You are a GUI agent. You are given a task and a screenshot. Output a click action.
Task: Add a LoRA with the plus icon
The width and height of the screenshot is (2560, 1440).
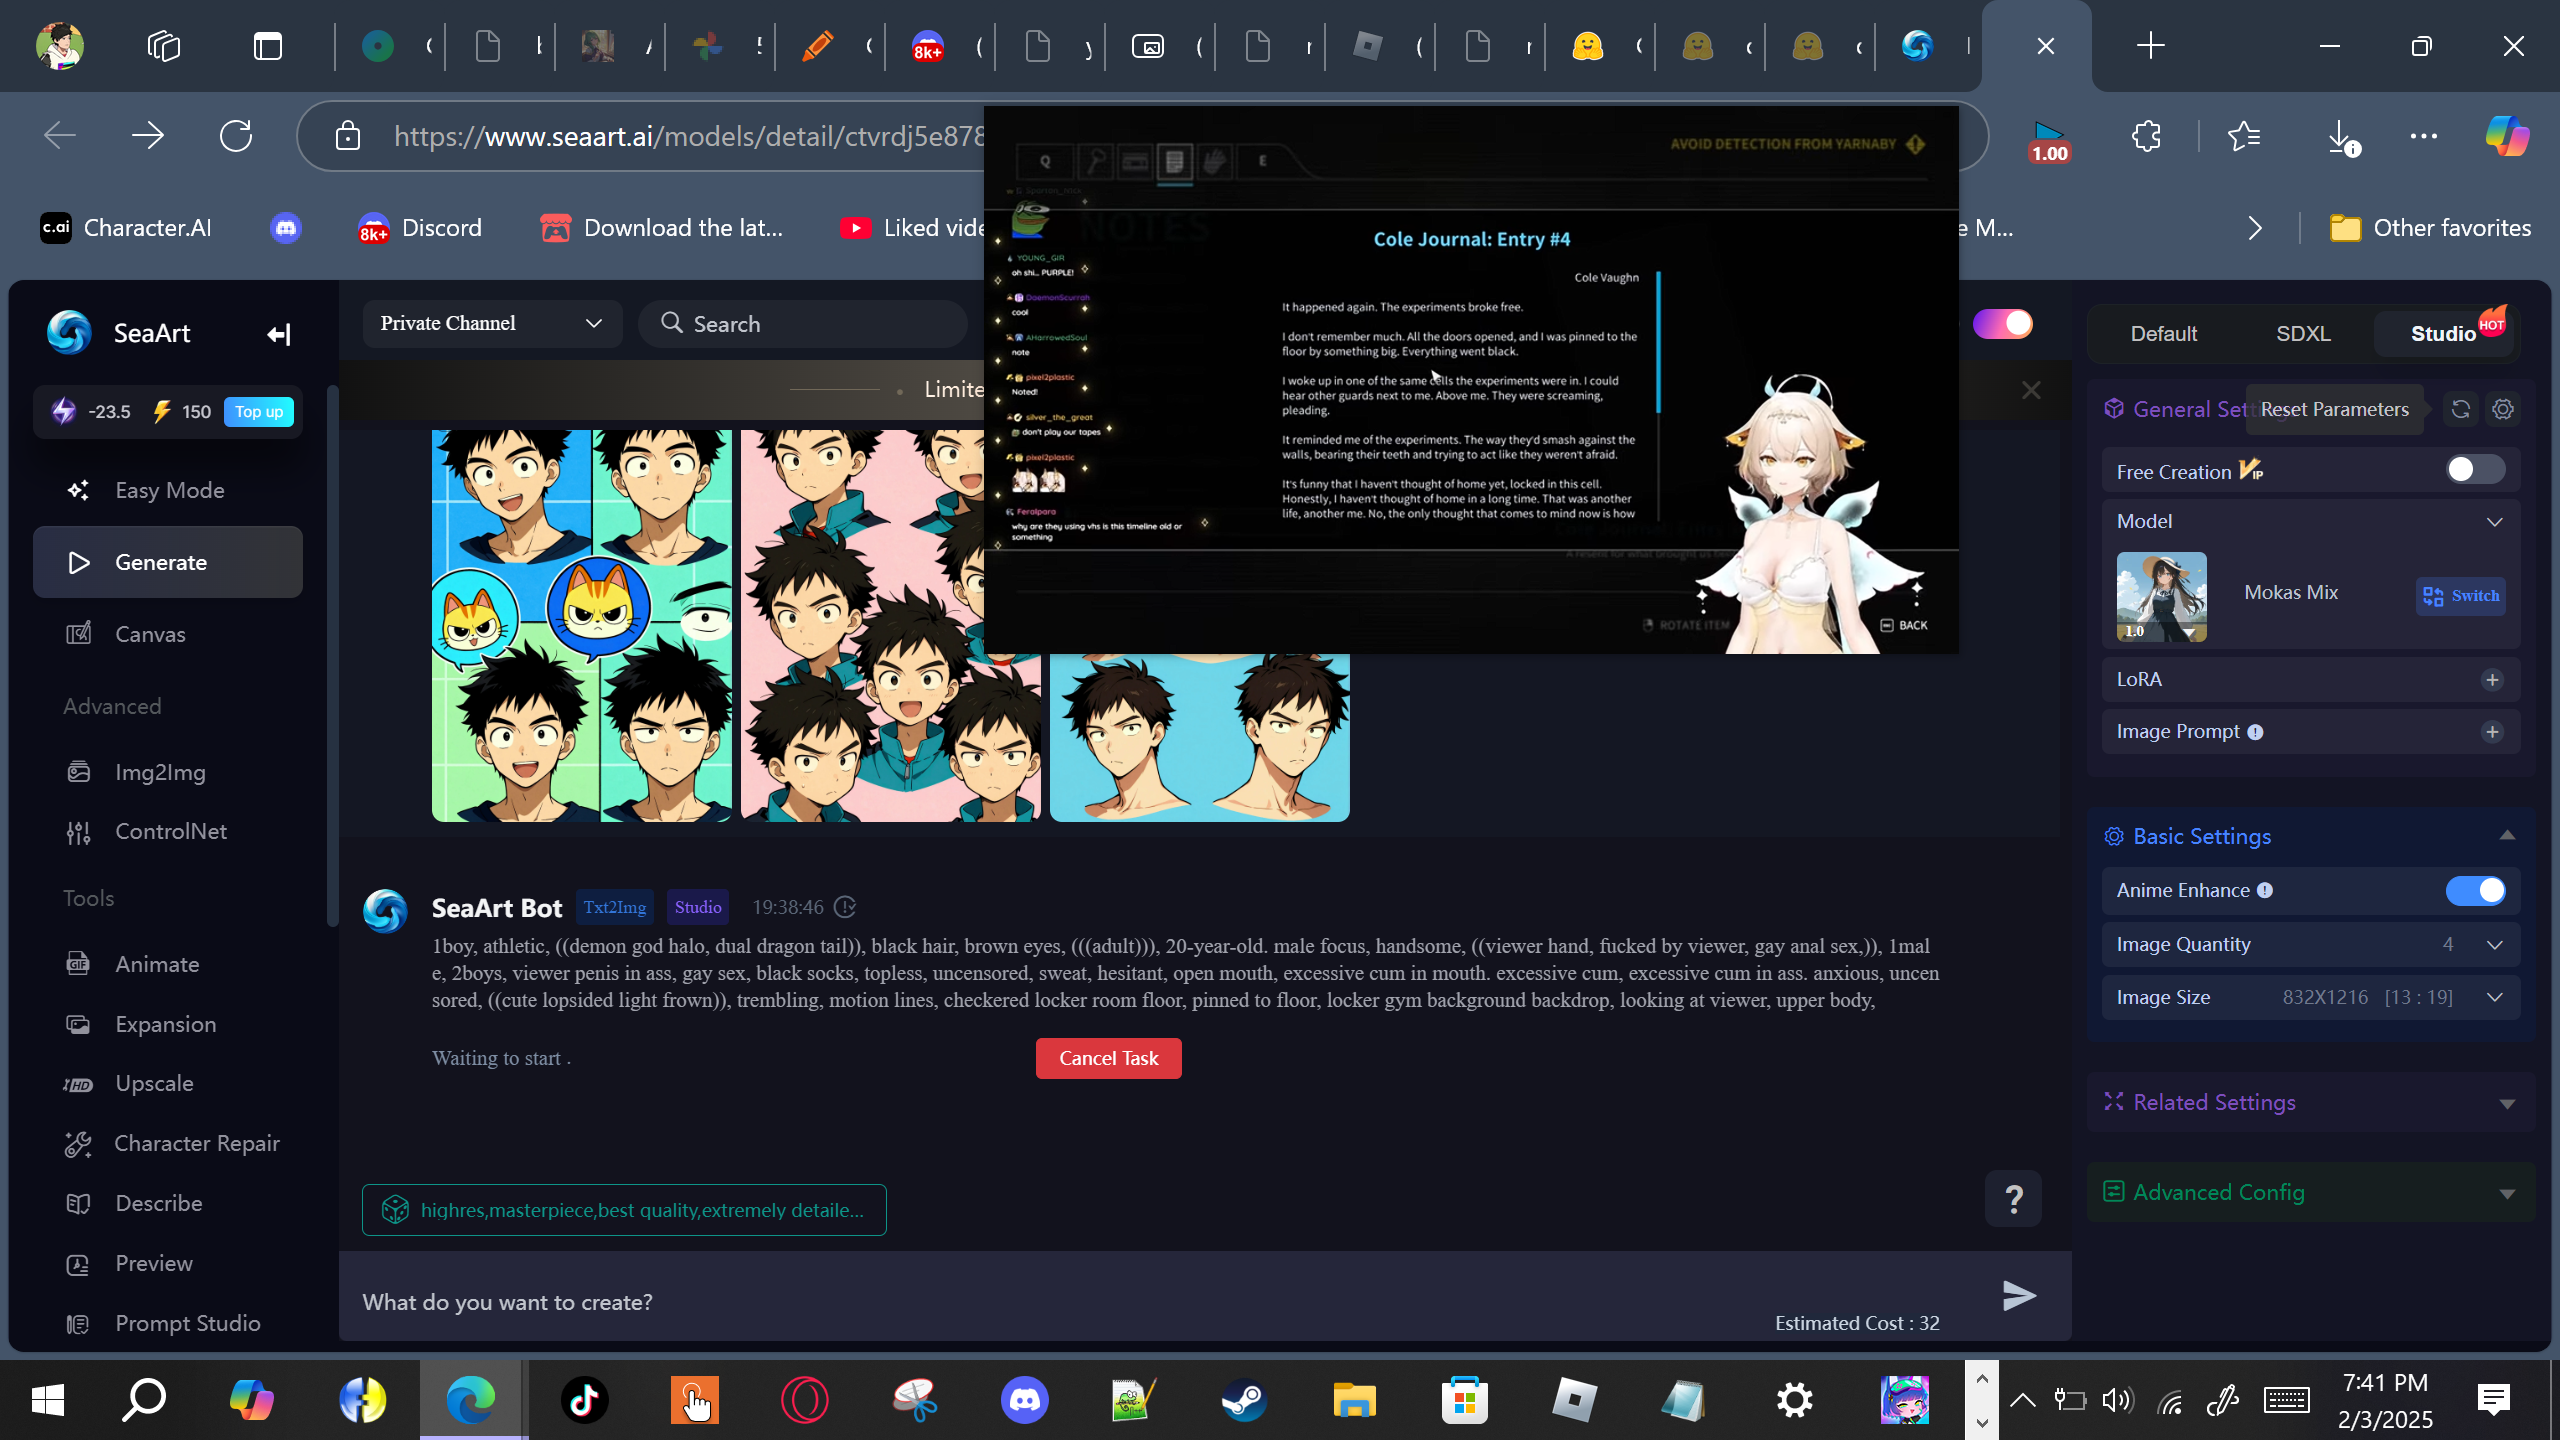(2492, 680)
